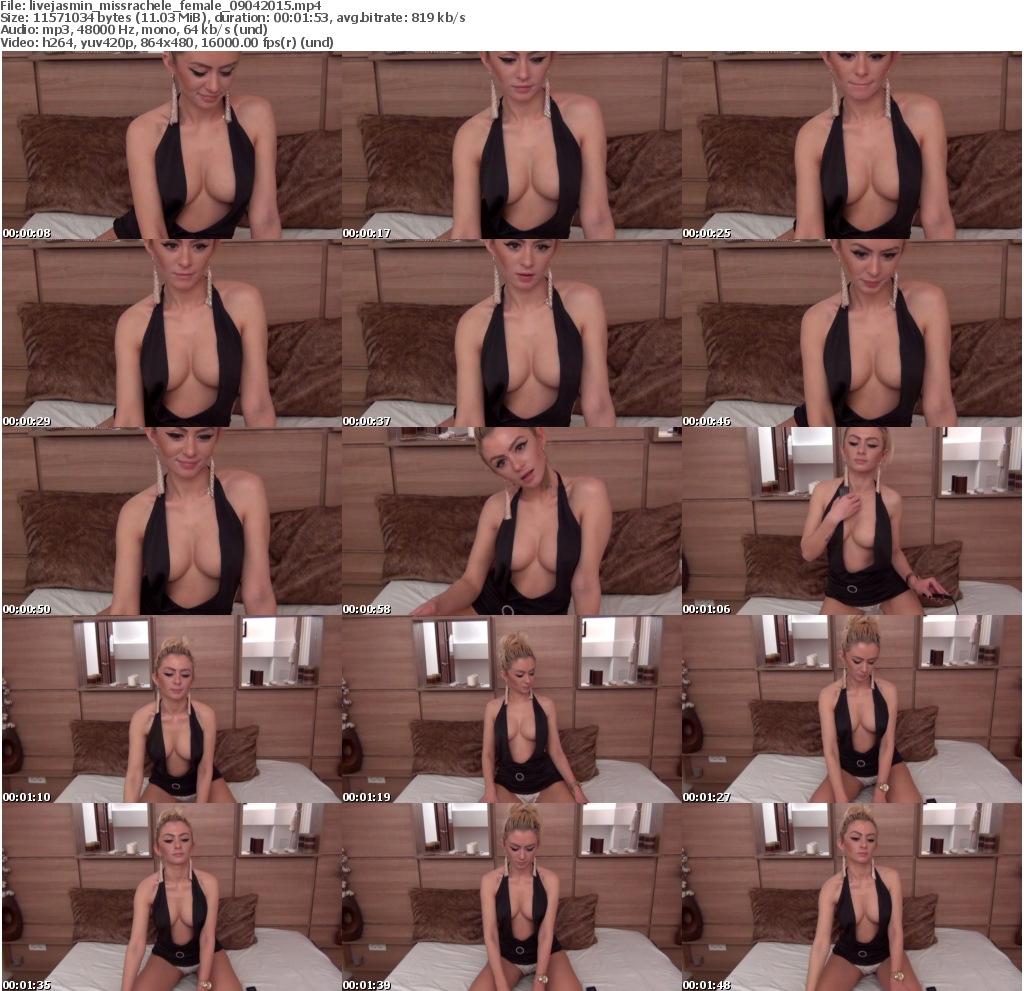The height and width of the screenshot is (991, 1024).
Task: Open the thumbnail stamped 00:01:06
Action: [852, 521]
